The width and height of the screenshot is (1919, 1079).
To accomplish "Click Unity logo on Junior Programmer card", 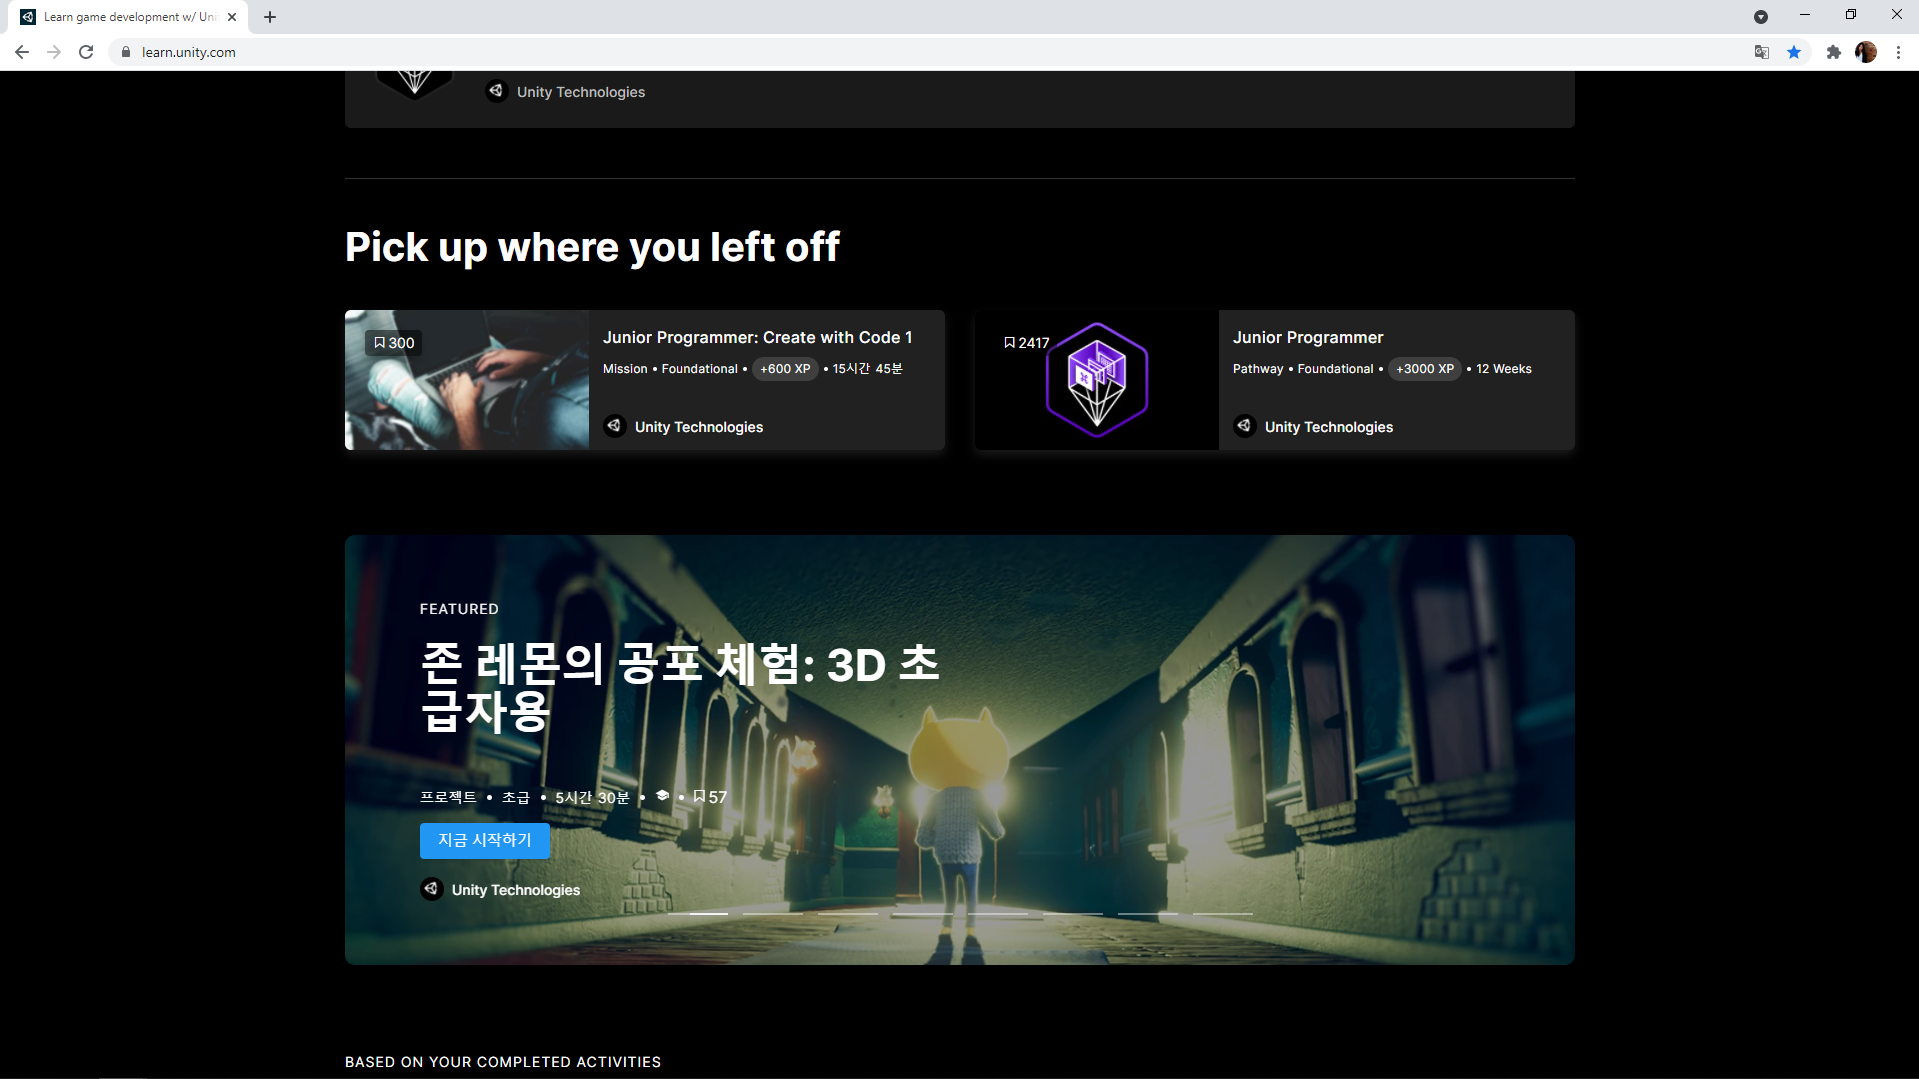I will (x=1245, y=426).
